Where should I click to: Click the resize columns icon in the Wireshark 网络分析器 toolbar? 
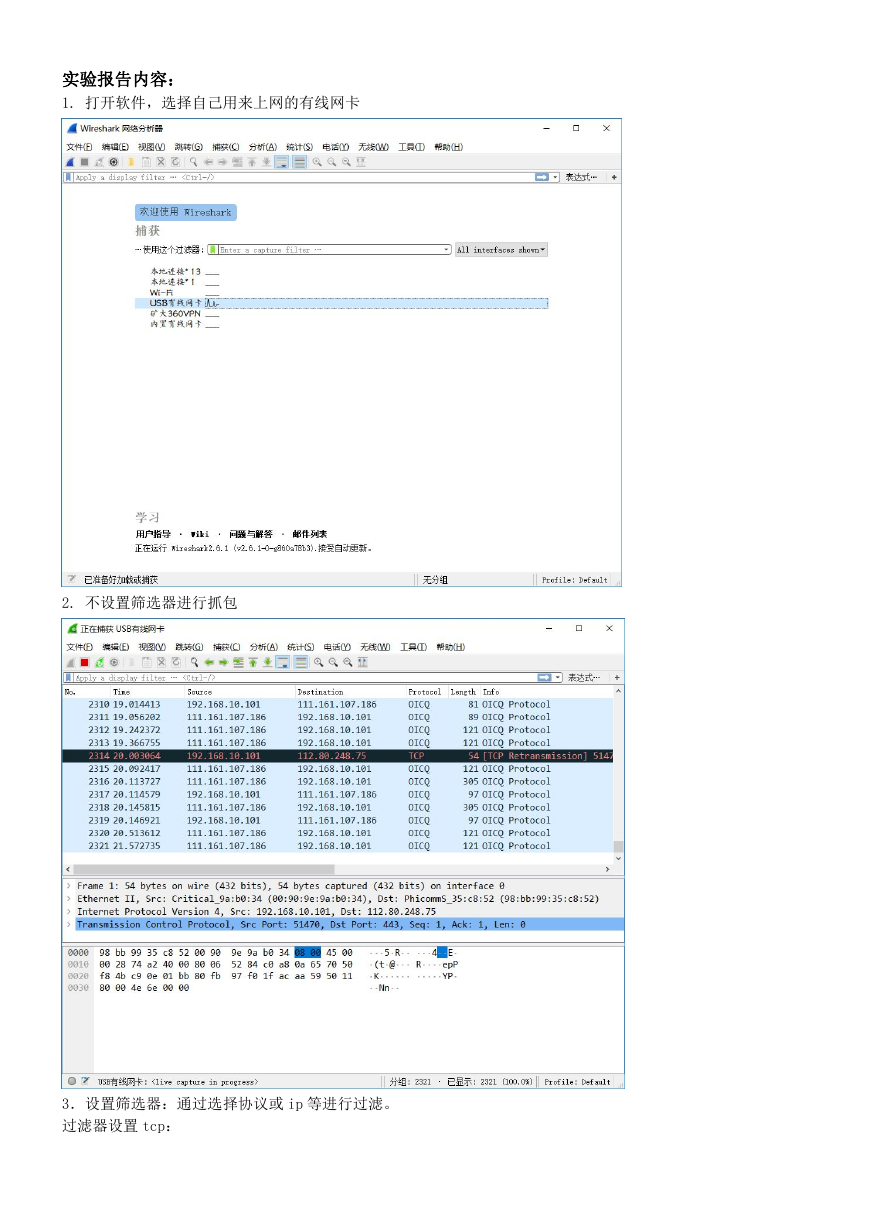[x=361, y=162]
